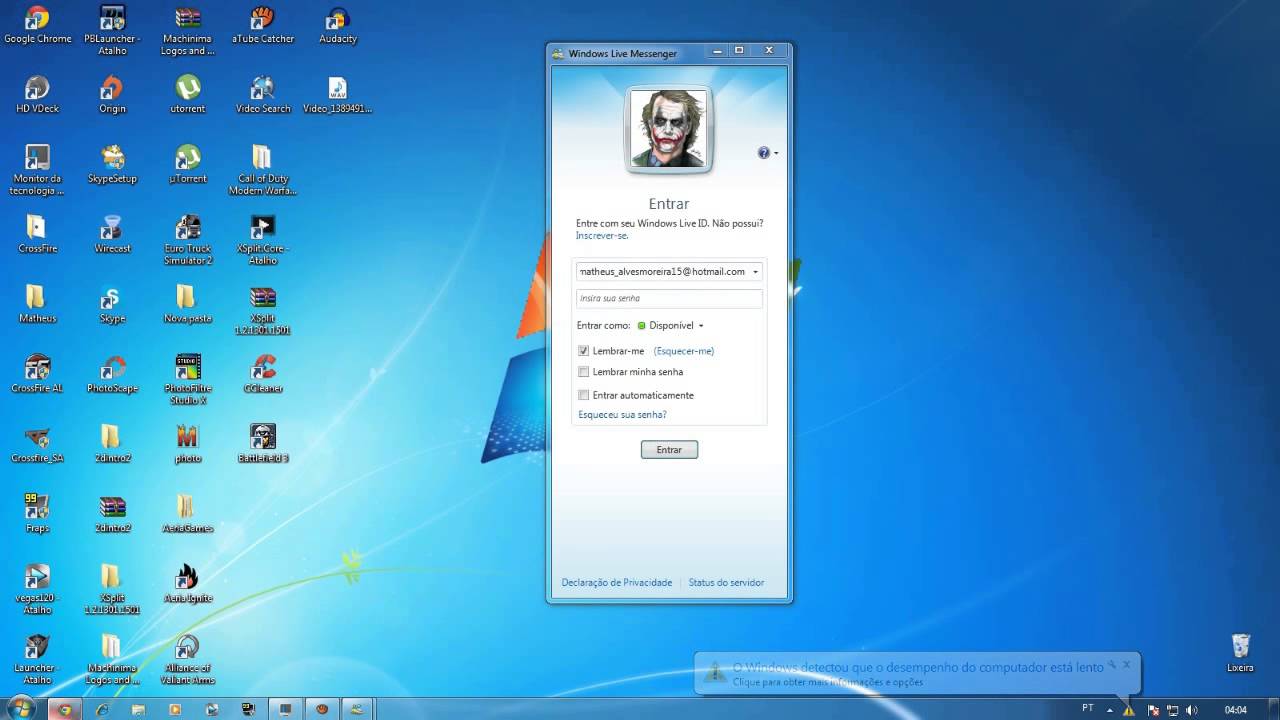
Task: Dismiss the performance notification with its X
Action: click(1126, 664)
